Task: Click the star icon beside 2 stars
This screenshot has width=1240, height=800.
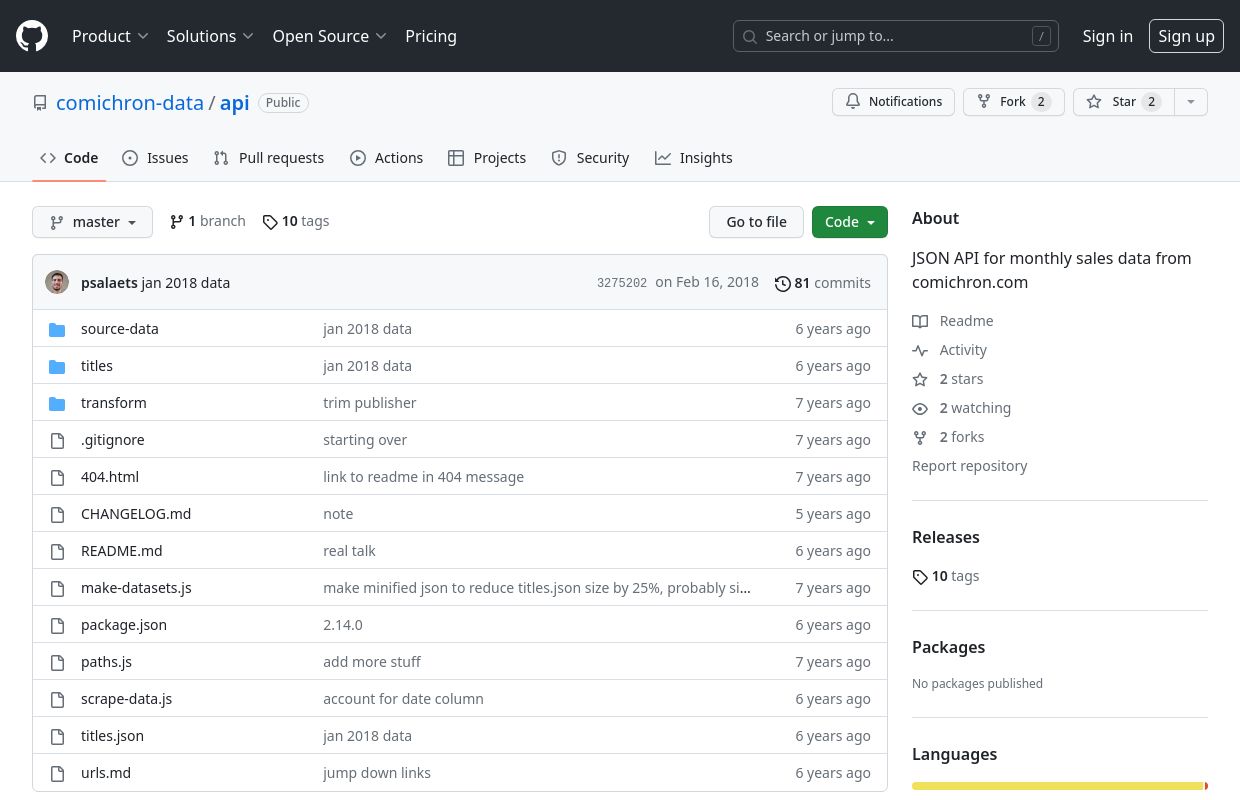Action: coord(920,379)
